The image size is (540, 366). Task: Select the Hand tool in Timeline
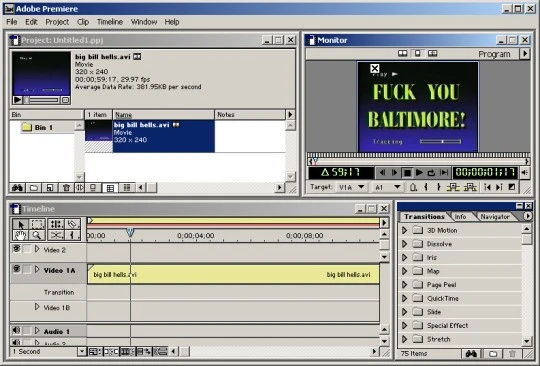(x=20, y=235)
